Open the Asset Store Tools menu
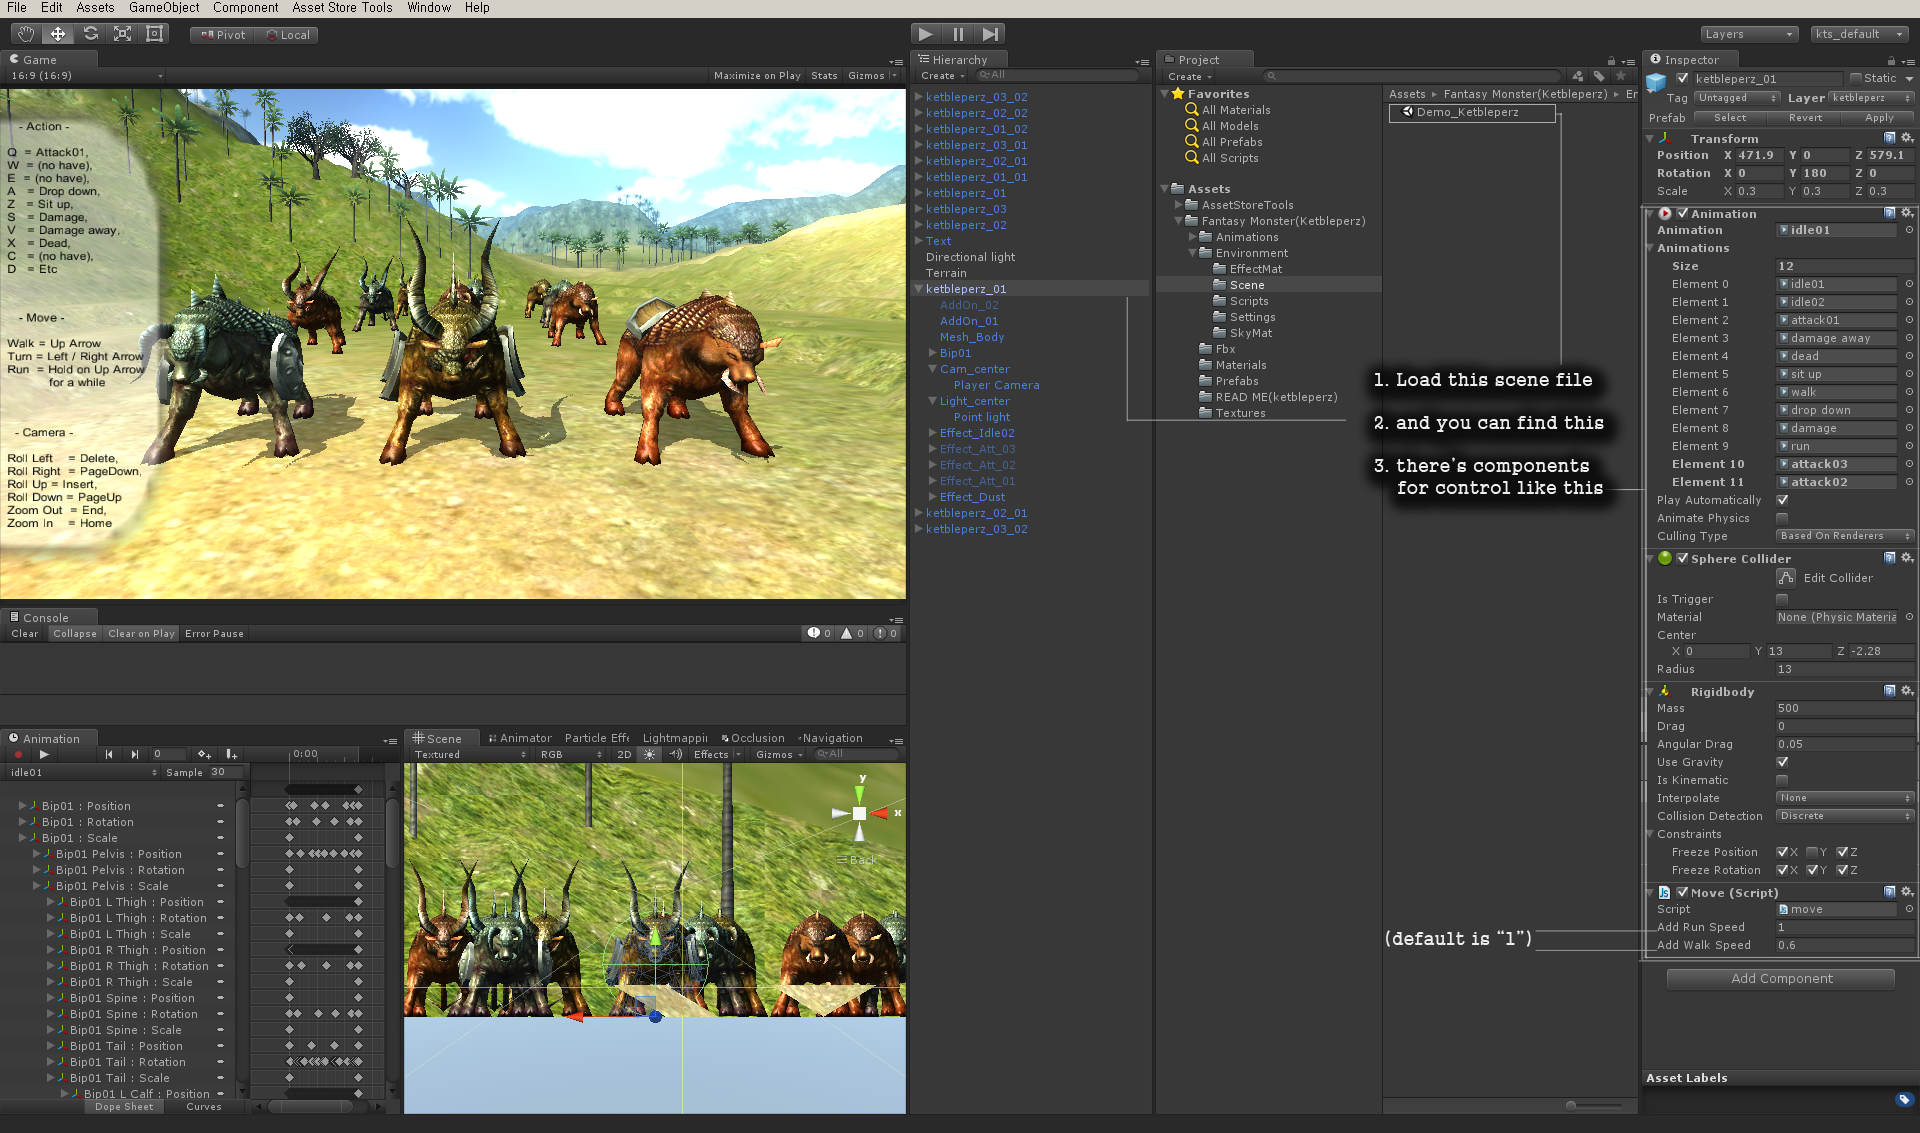Image resolution: width=1920 pixels, height=1133 pixels. (x=342, y=8)
